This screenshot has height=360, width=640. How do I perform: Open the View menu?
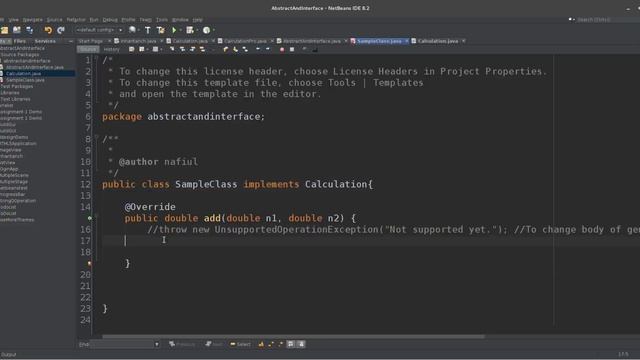click(13, 20)
